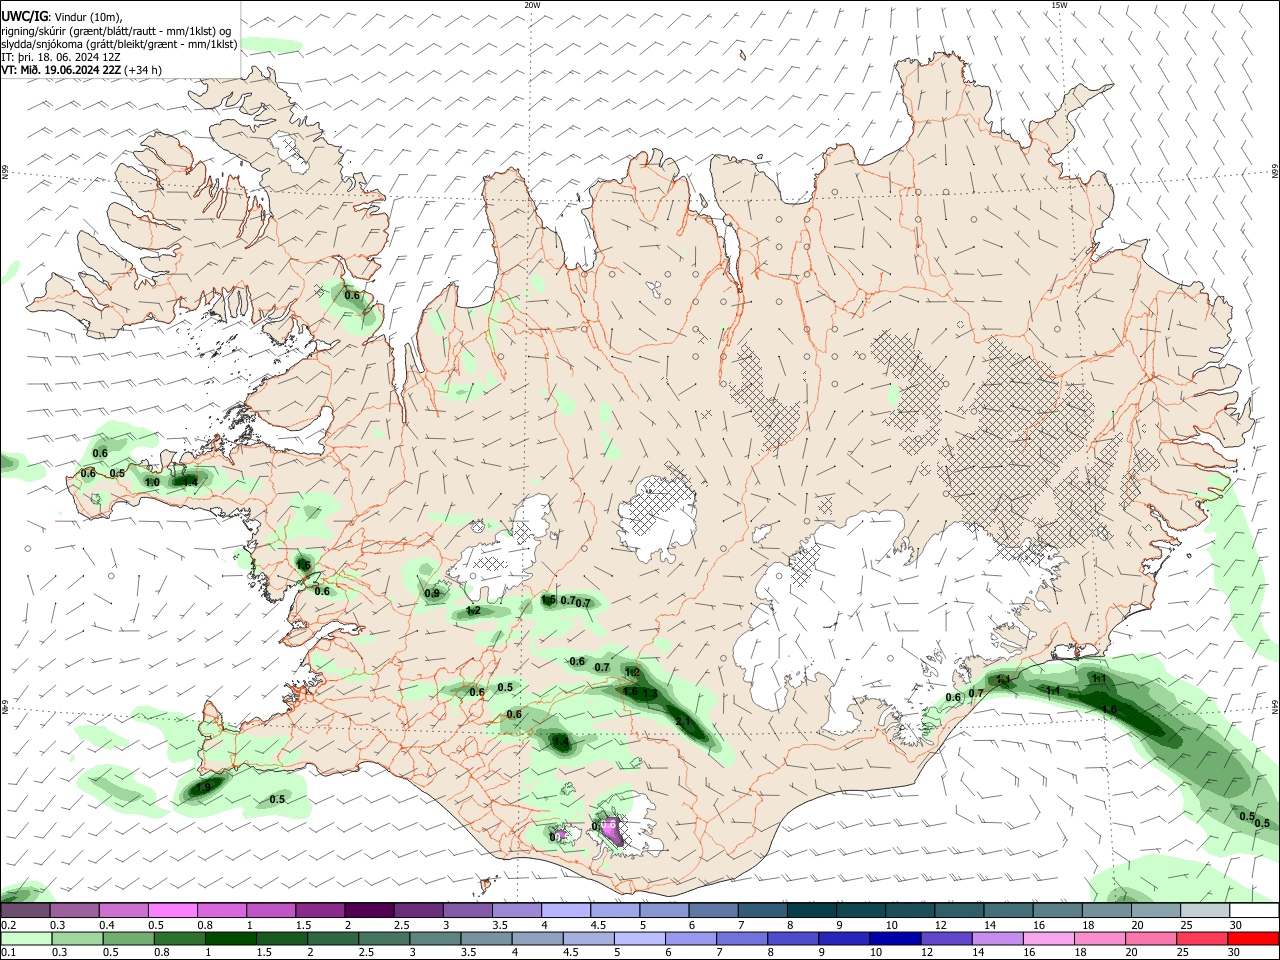Pick the pale green 0.1 rain legend swatch
This screenshot has height=960, width=1280.
pos(25,939)
